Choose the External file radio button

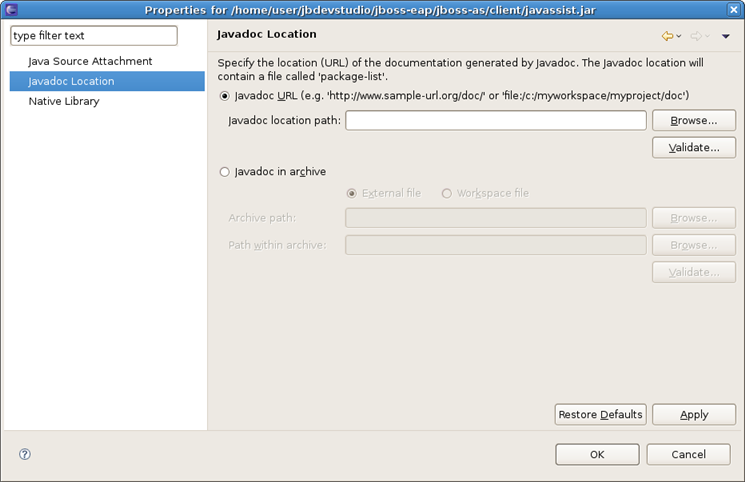click(x=351, y=193)
